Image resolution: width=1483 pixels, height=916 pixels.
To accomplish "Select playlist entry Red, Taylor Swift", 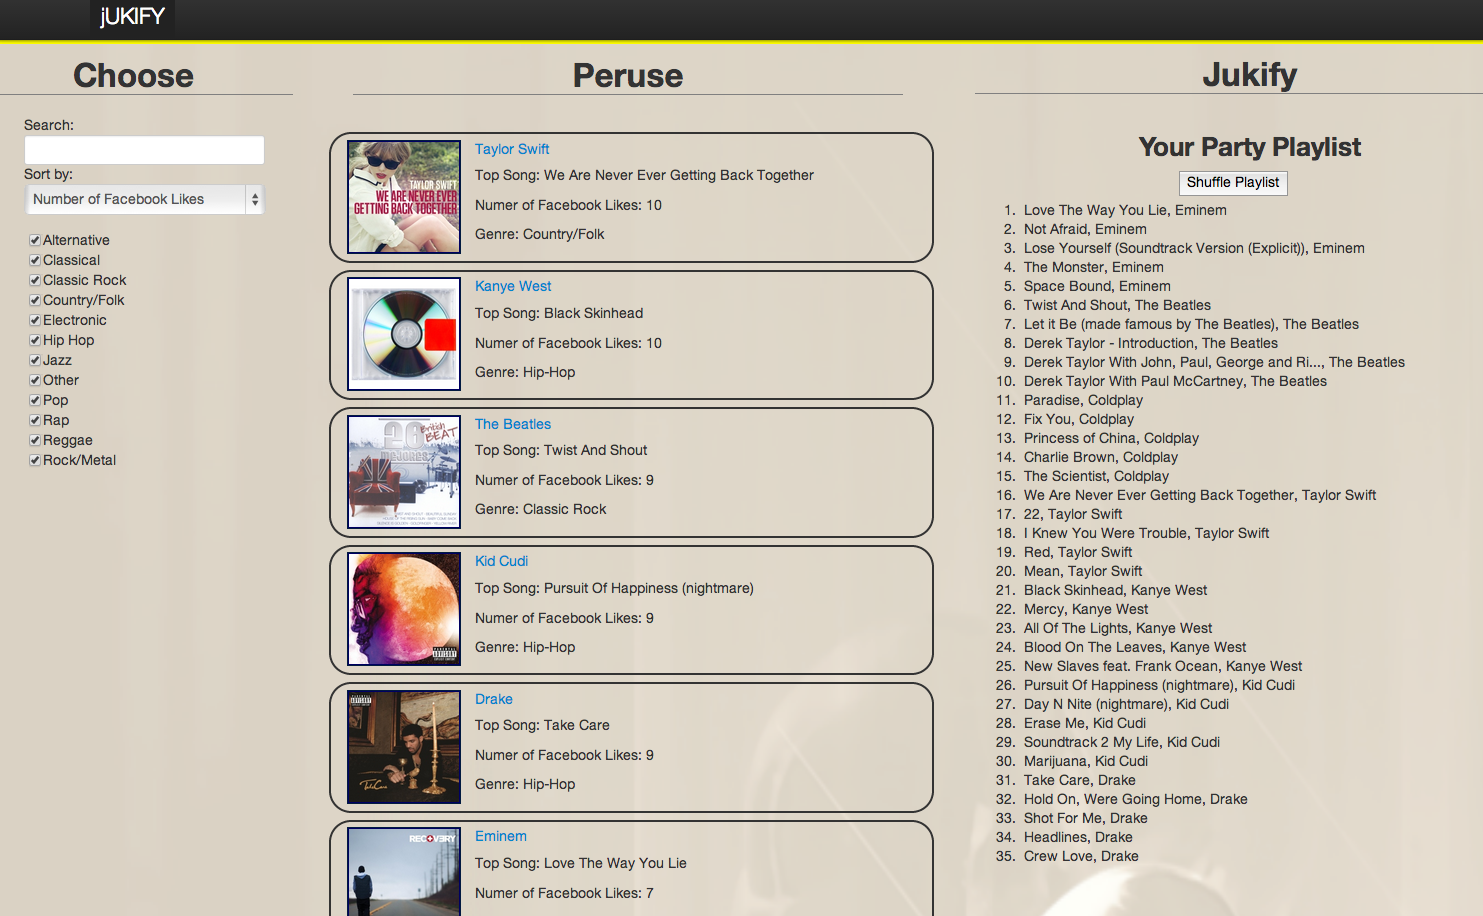I will (x=1078, y=552).
